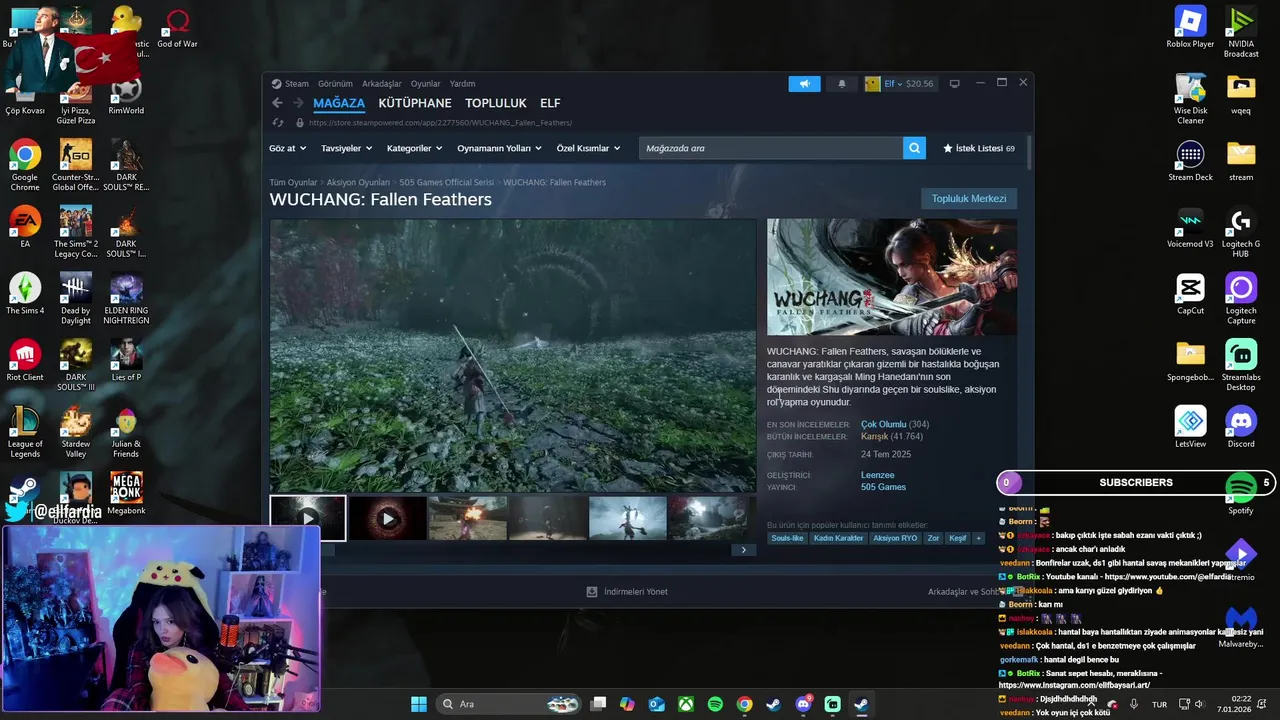
Task: Launch NVIDIA Broadcast shortcut
Action: tap(1241, 33)
